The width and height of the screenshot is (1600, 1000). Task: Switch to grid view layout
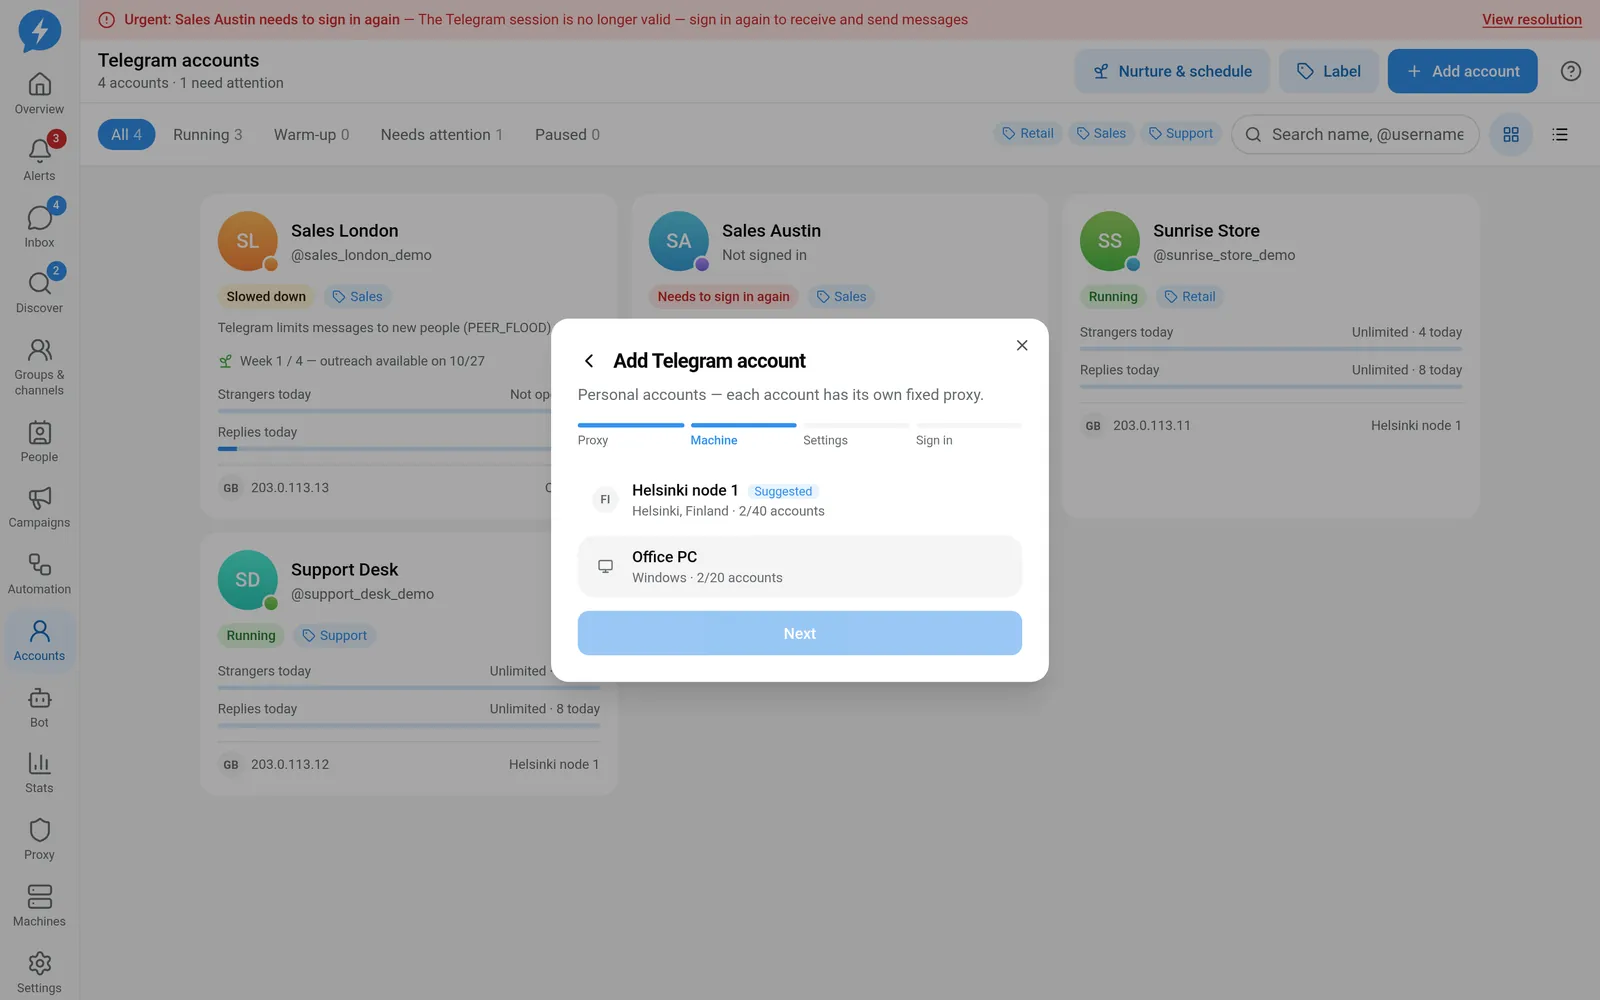[1510, 134]
